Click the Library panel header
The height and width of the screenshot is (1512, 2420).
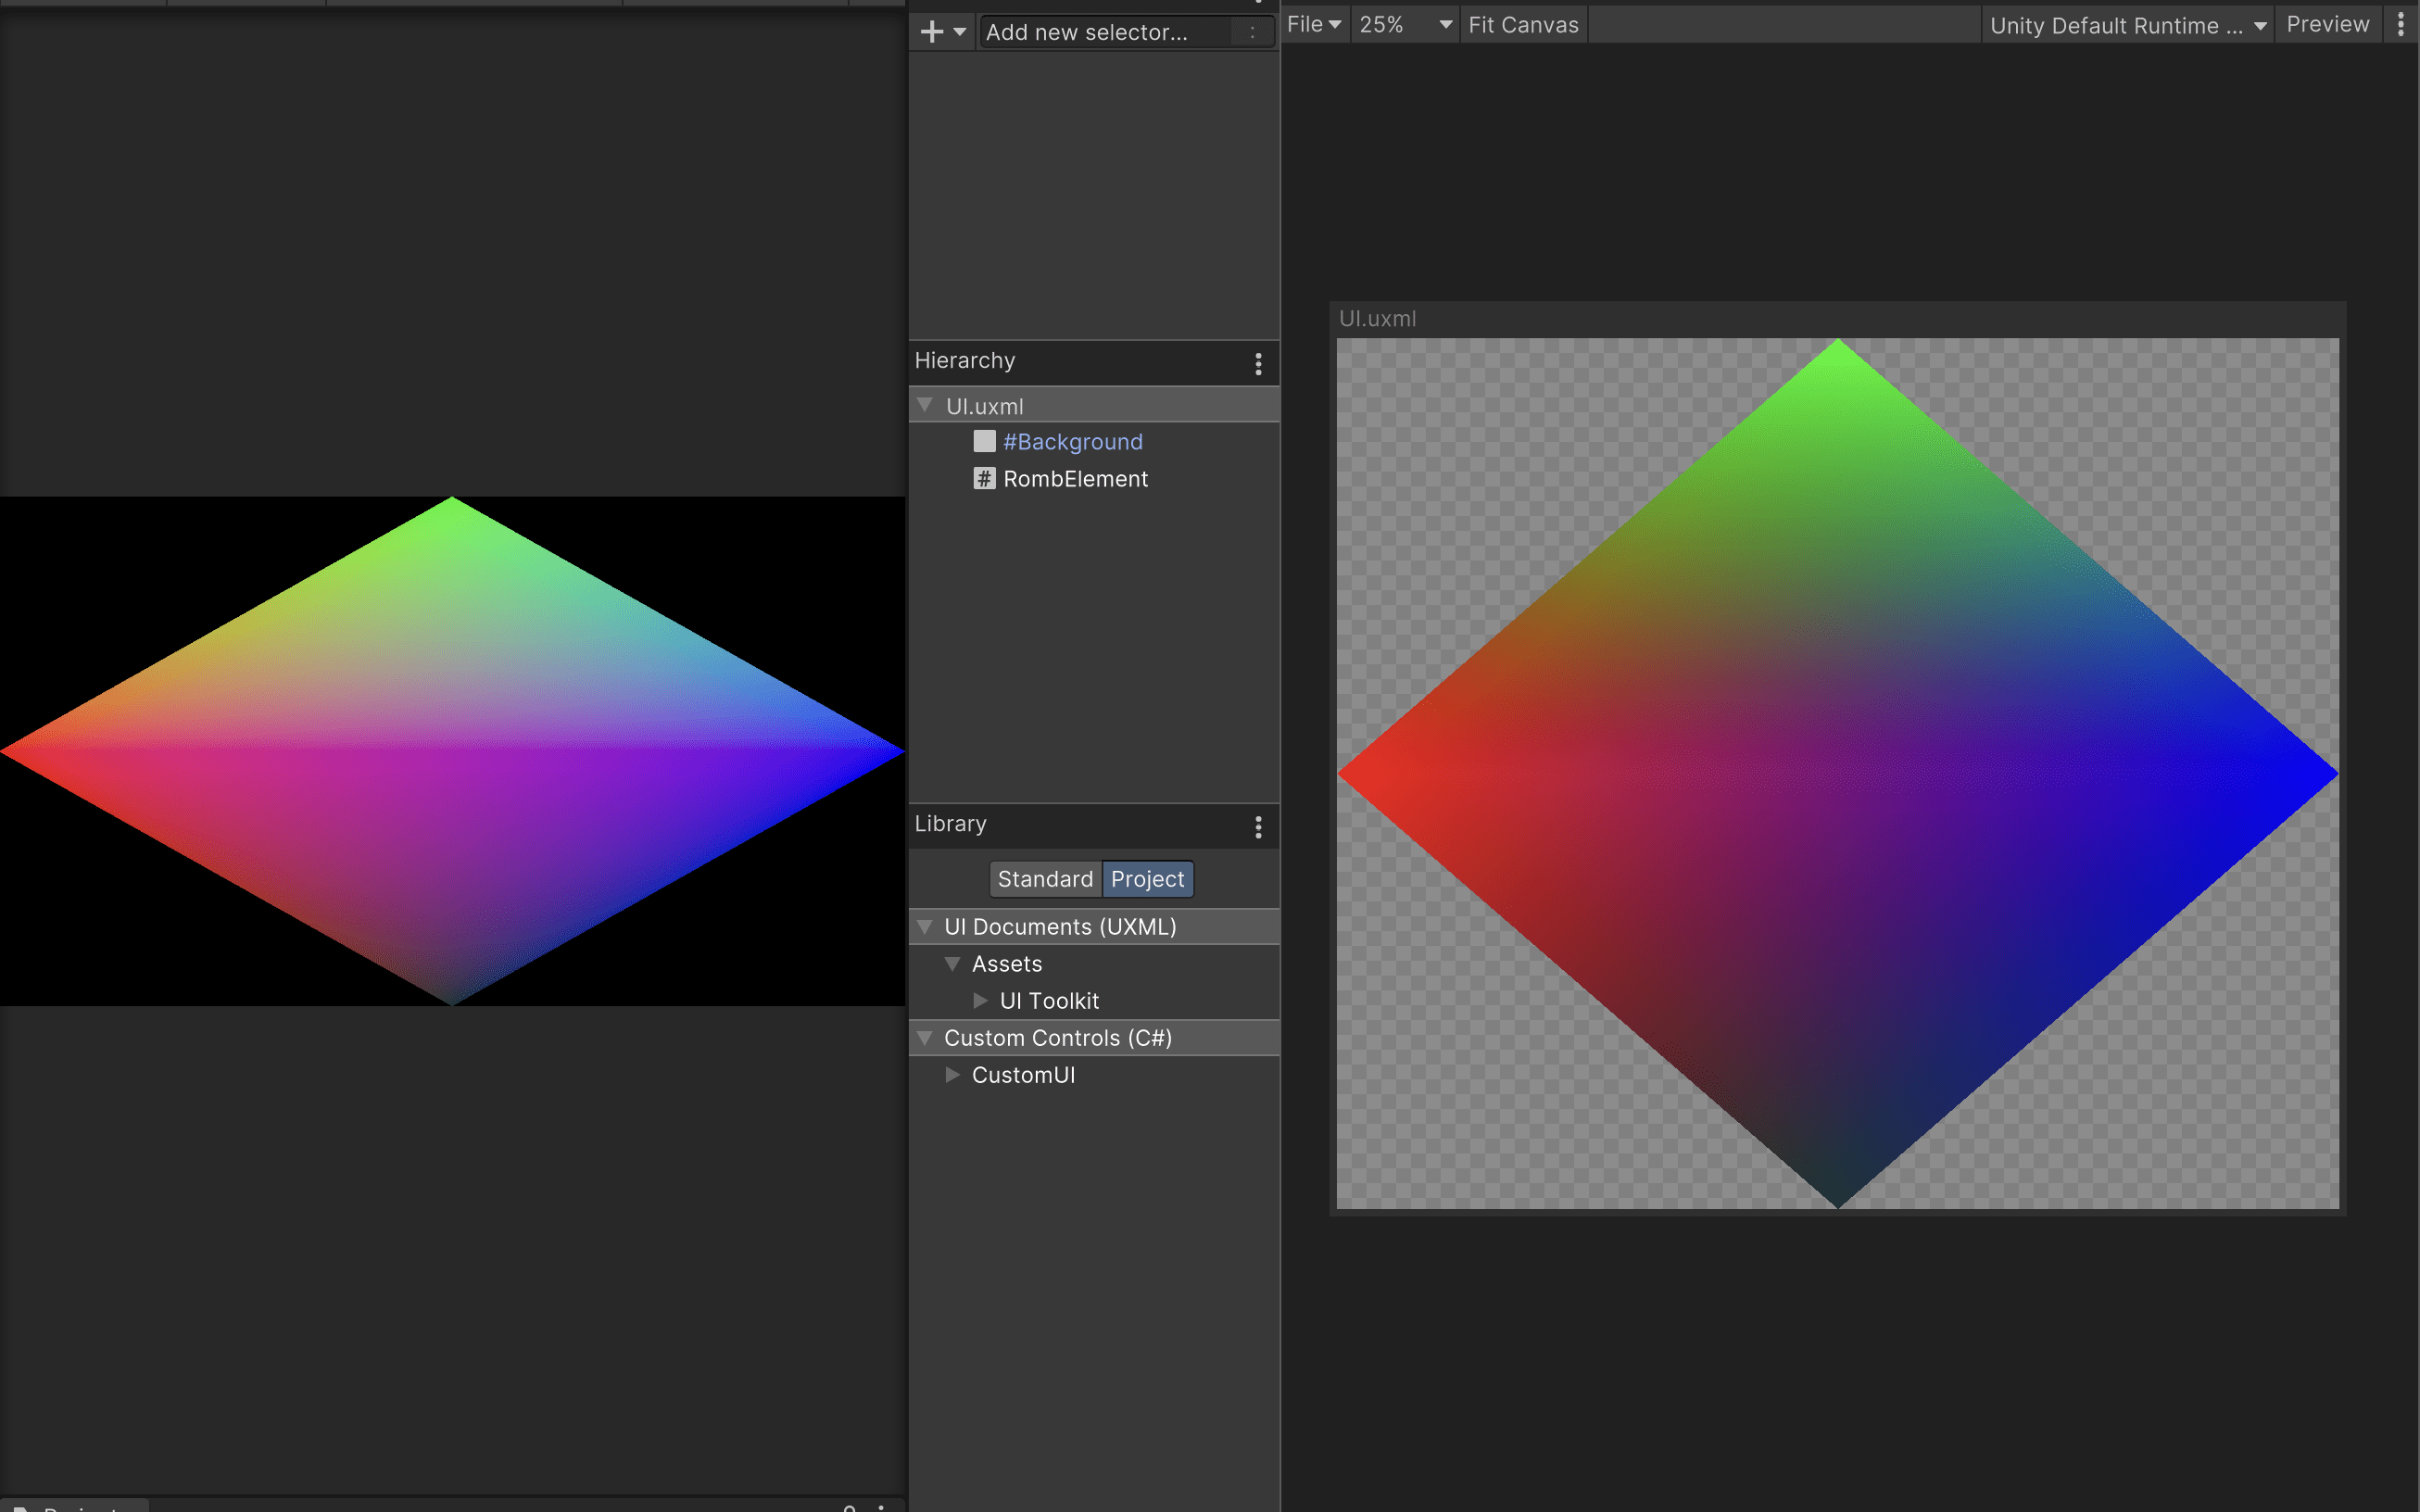point(1094,825)
